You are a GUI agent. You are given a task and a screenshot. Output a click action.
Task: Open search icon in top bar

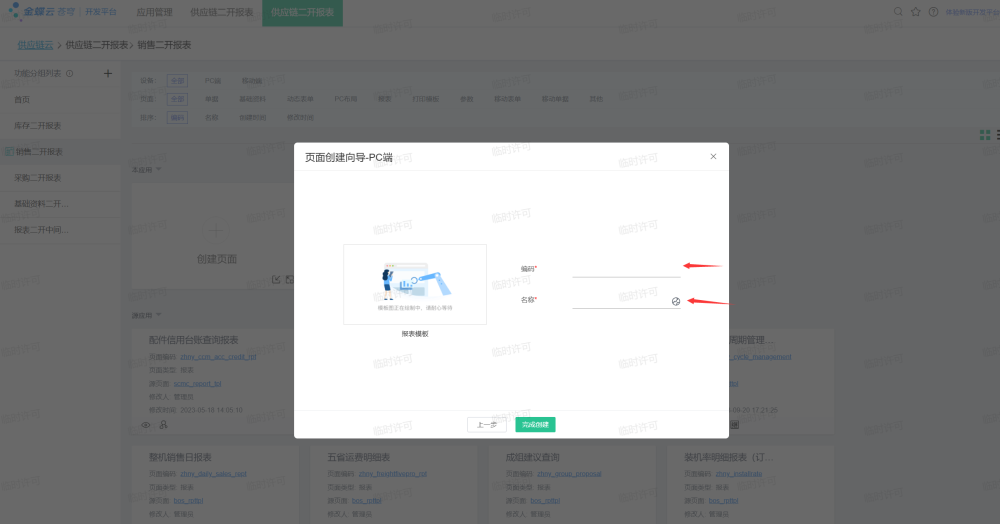pyautogui.click(x=898, y=11)
